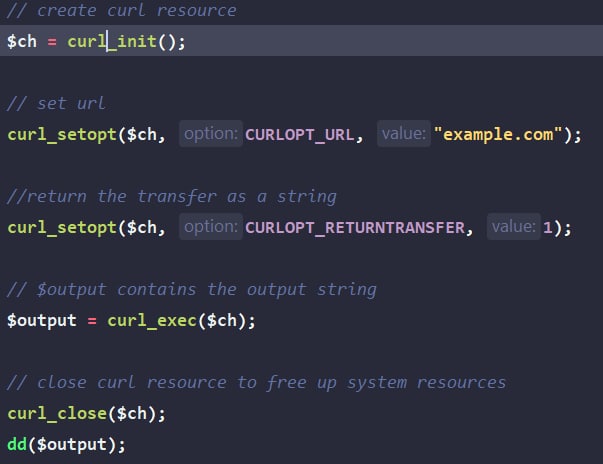
Task: Click the comment "// set url"
Action: click(56, 103)
